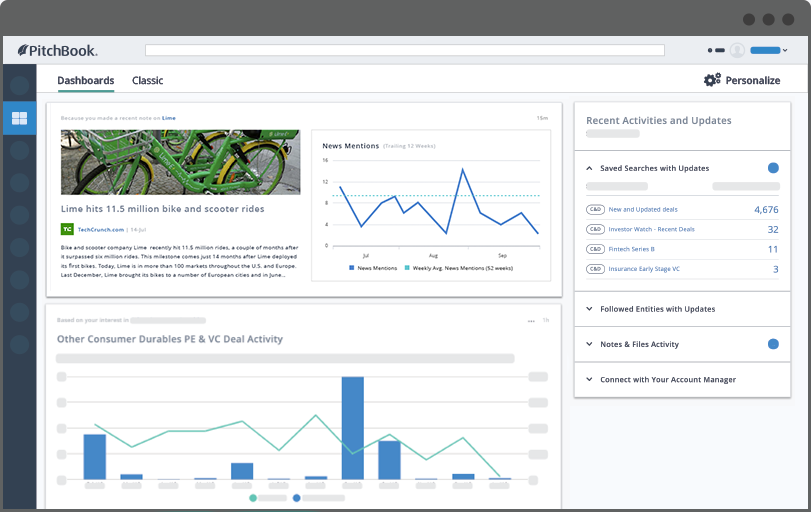Click C&D badge beside Investor Watch
This screenshot has width=811, height=512.
click(x=595, y=229)
